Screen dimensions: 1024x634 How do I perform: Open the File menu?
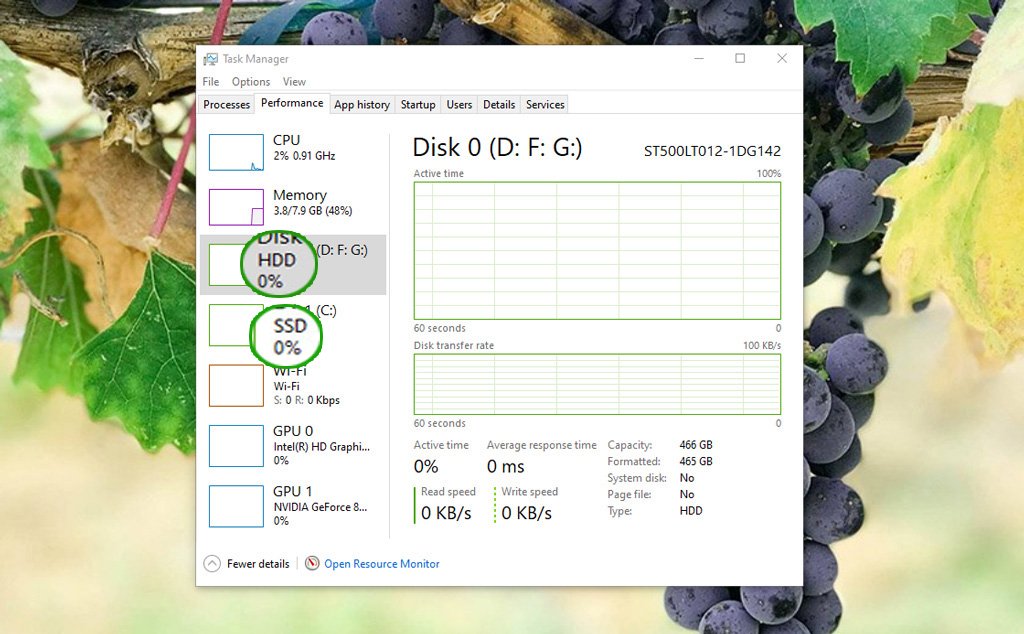click(x=211, y=82)
